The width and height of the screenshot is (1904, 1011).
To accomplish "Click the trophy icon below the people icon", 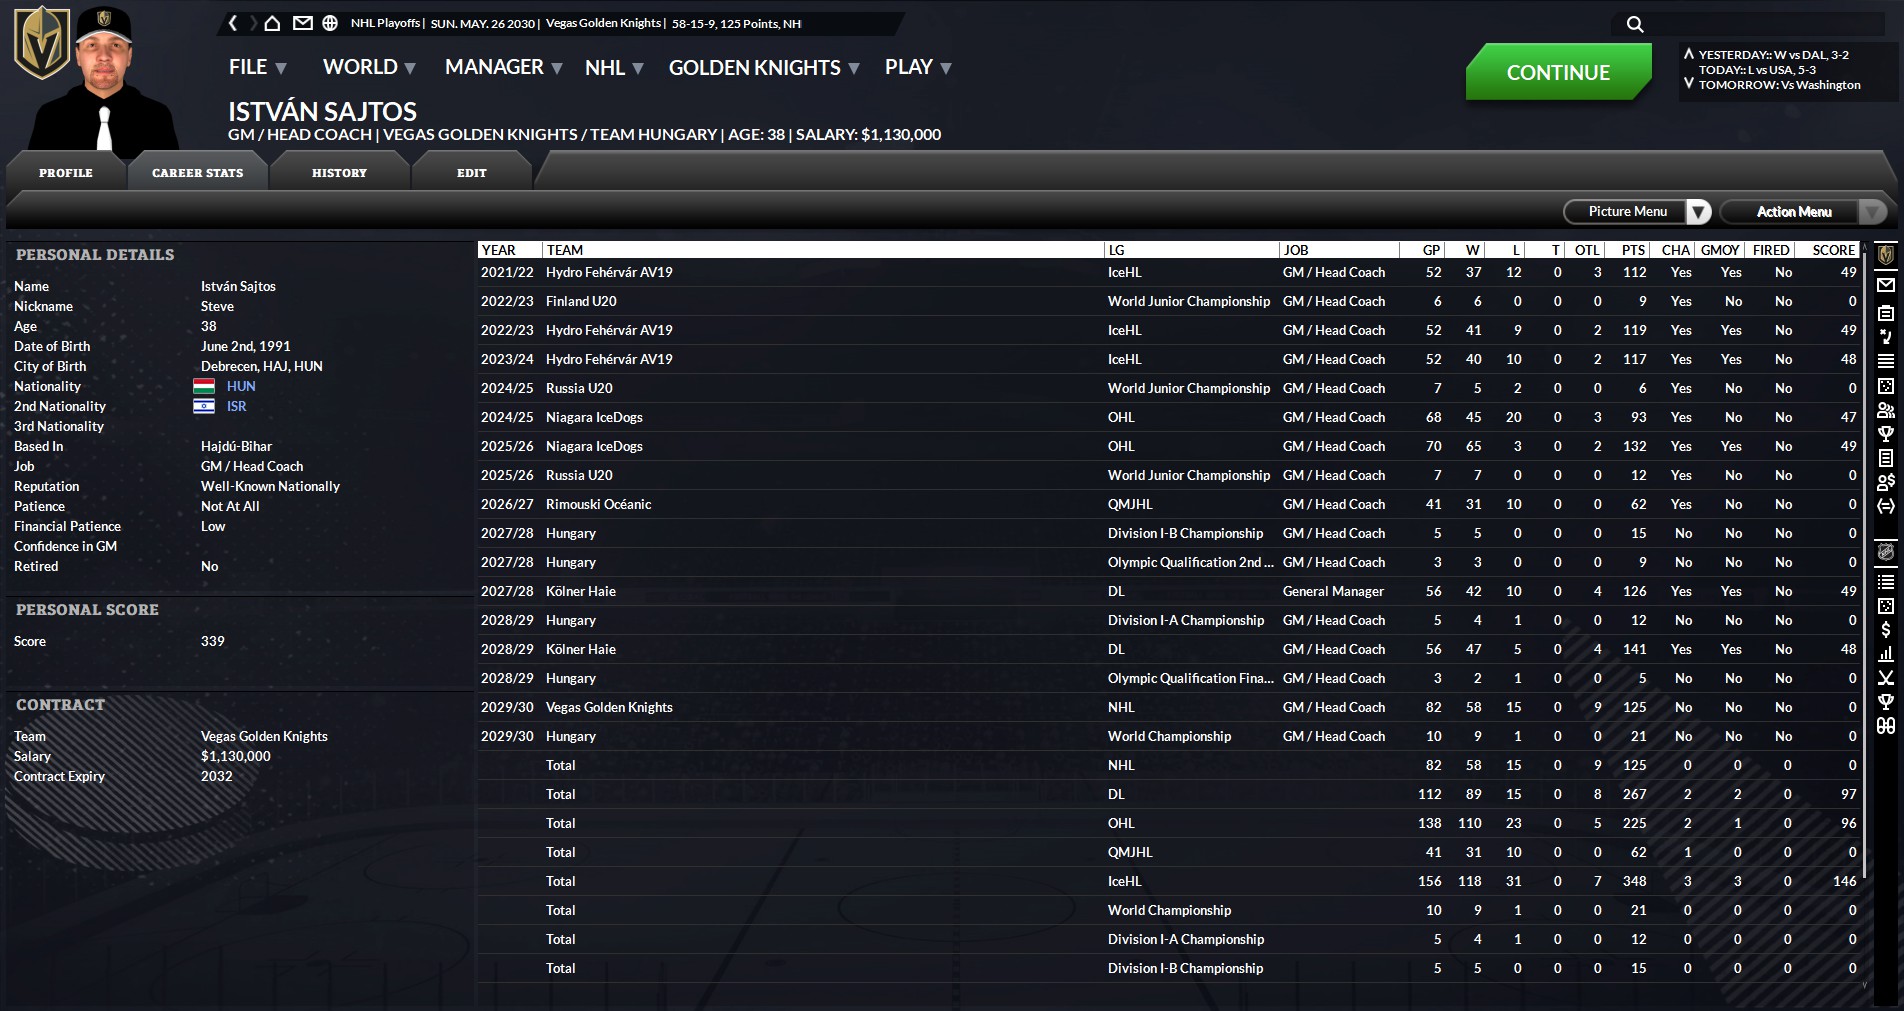I will click(x=1886, y=434).
